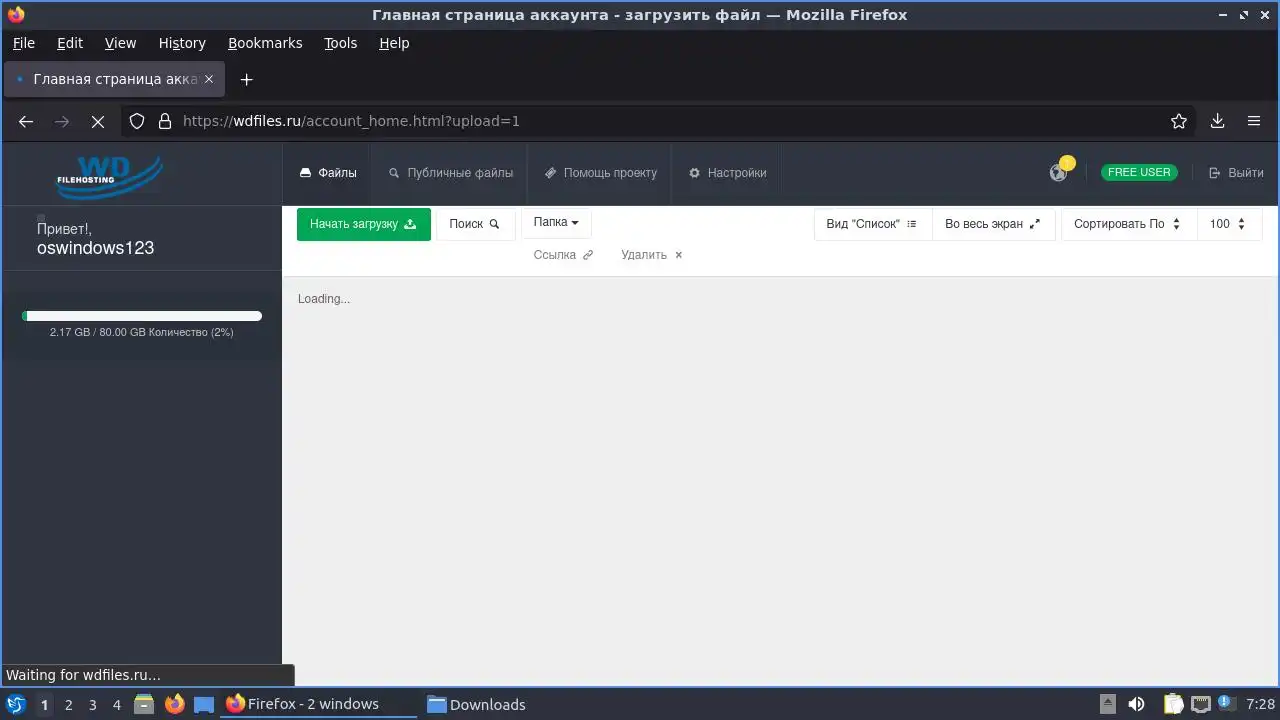The height and width of the screenshot is (720, 1280).
Task: Click the FREE USER badge
Action: (1139, 172)
